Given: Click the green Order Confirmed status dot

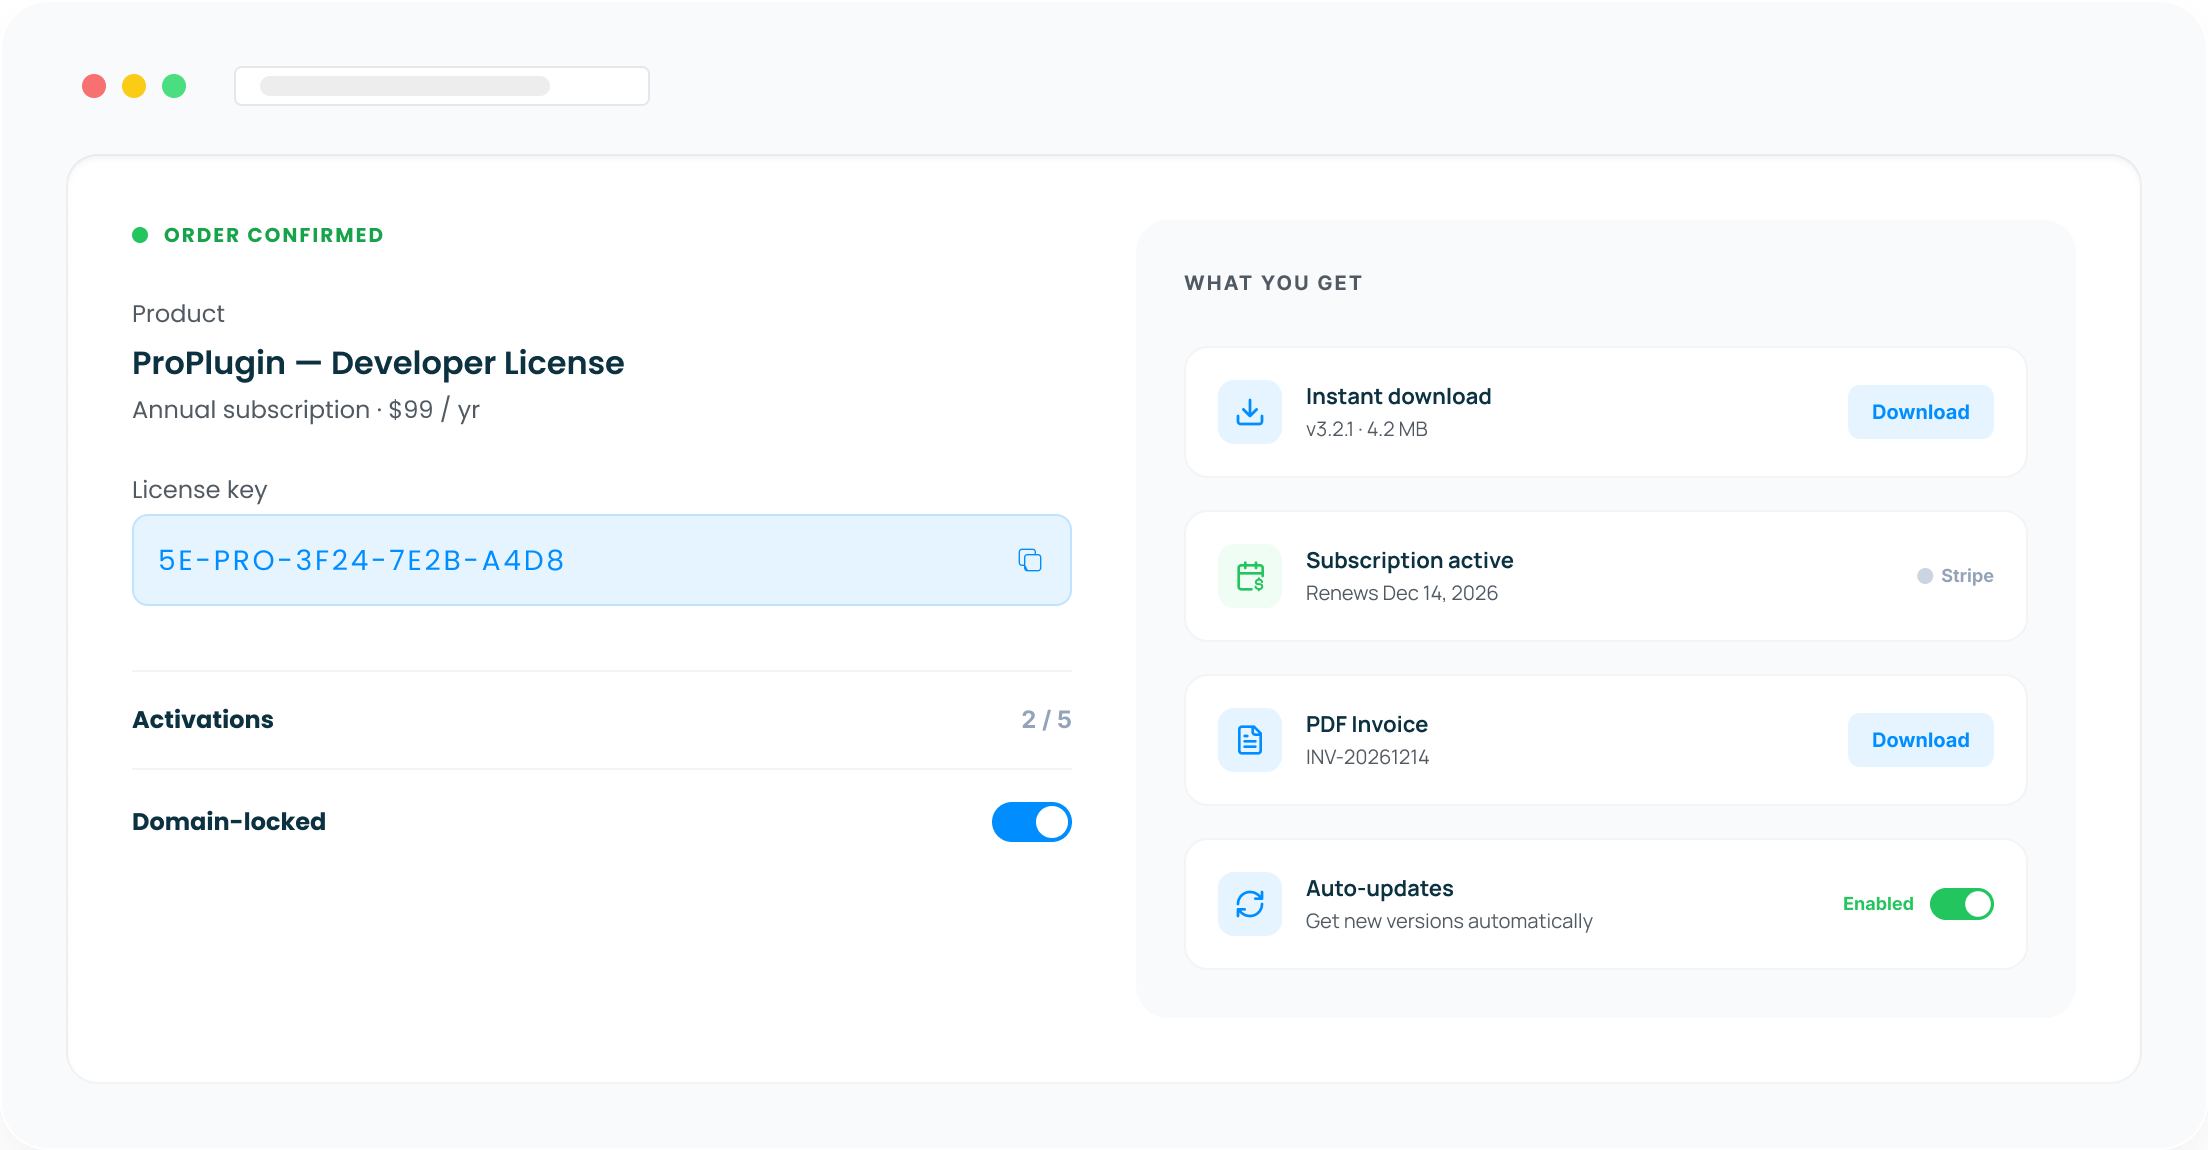Looking at the screenshot, I should click(x=140, y=235).
